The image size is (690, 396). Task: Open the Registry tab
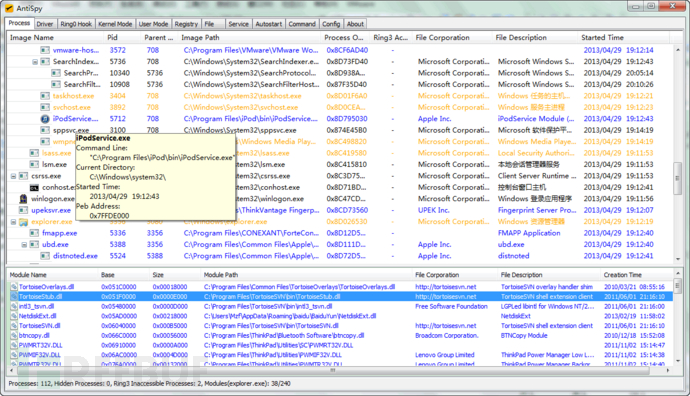click(x=186, y=24)
